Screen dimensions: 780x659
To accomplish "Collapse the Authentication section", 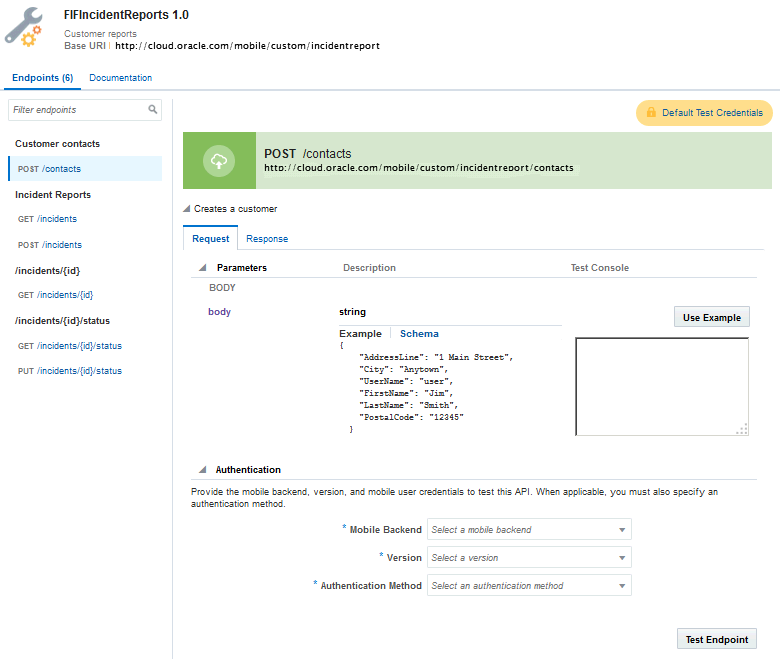I will (x=202, y=470).
